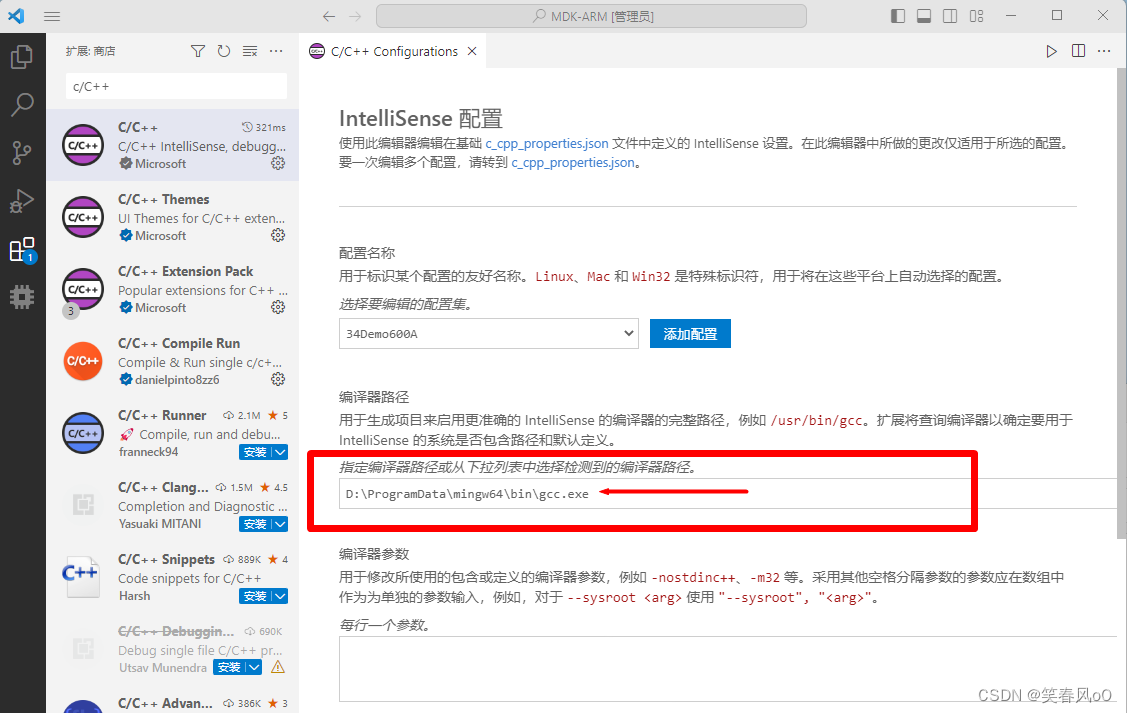
Task: Open the Extensions view icon
Action: 22,249
